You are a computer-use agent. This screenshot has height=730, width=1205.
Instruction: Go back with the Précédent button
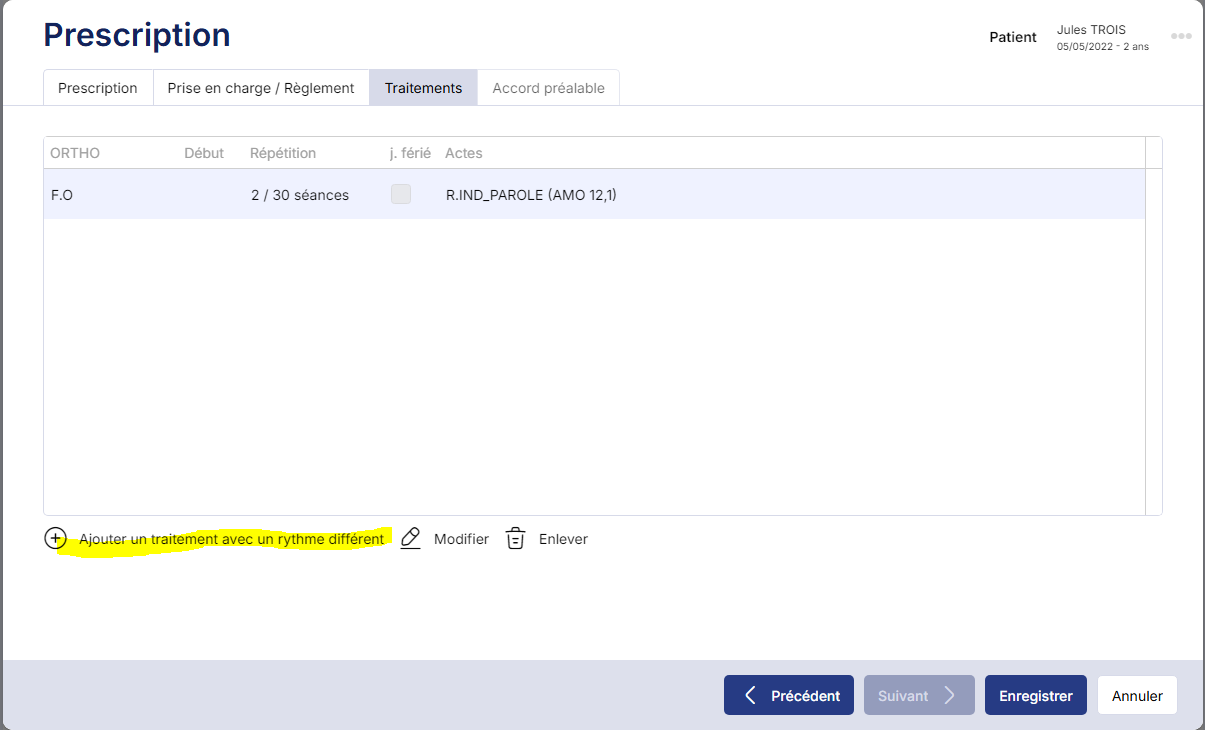pos(789,696)
